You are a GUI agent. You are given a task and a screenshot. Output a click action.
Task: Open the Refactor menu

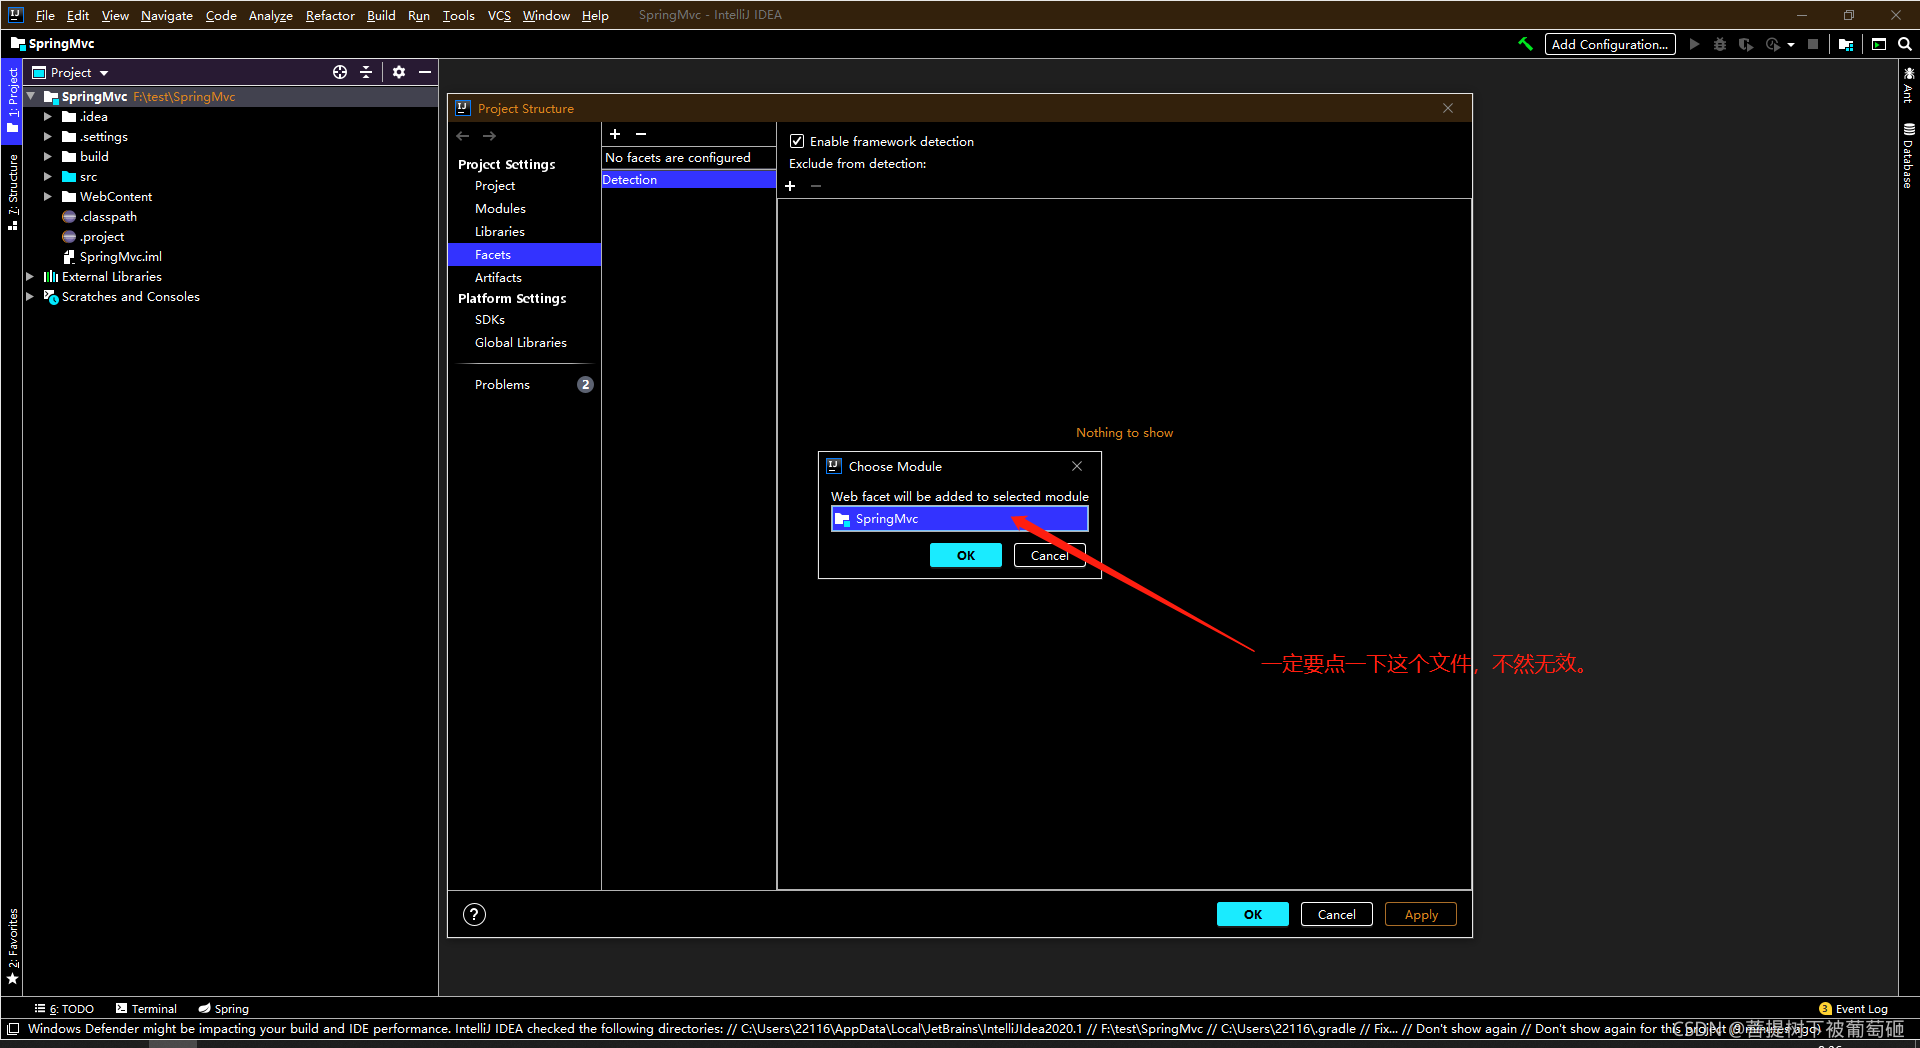(330, 15)
